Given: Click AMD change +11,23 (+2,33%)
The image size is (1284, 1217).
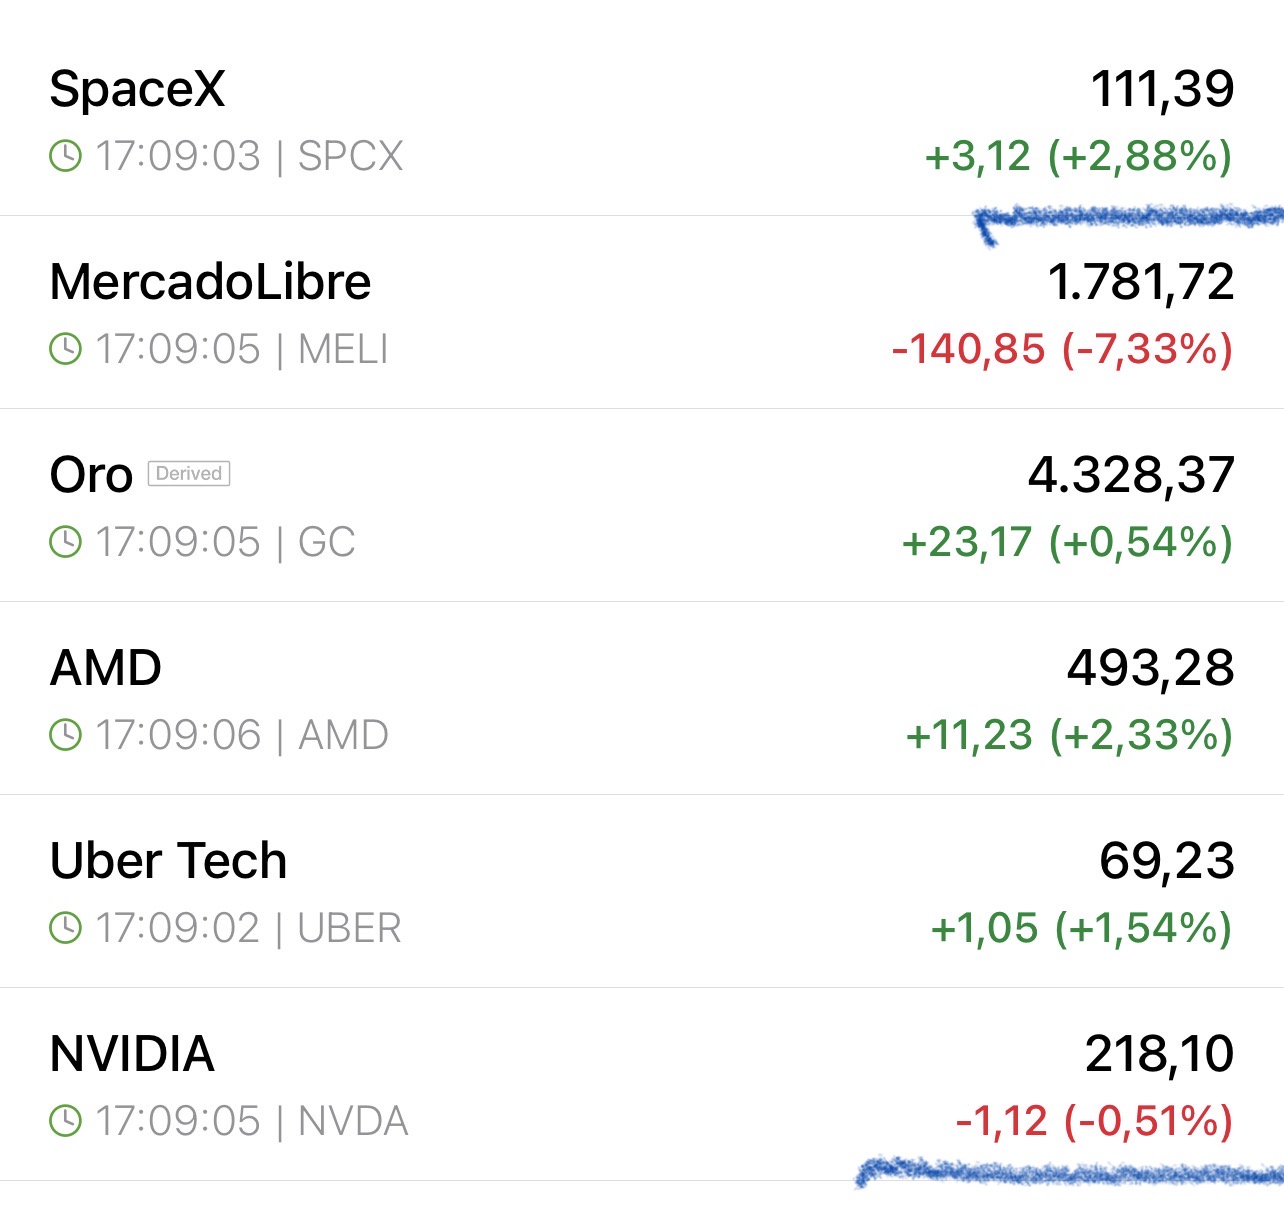Looking at the screenshot, I should pos(1069,735).
